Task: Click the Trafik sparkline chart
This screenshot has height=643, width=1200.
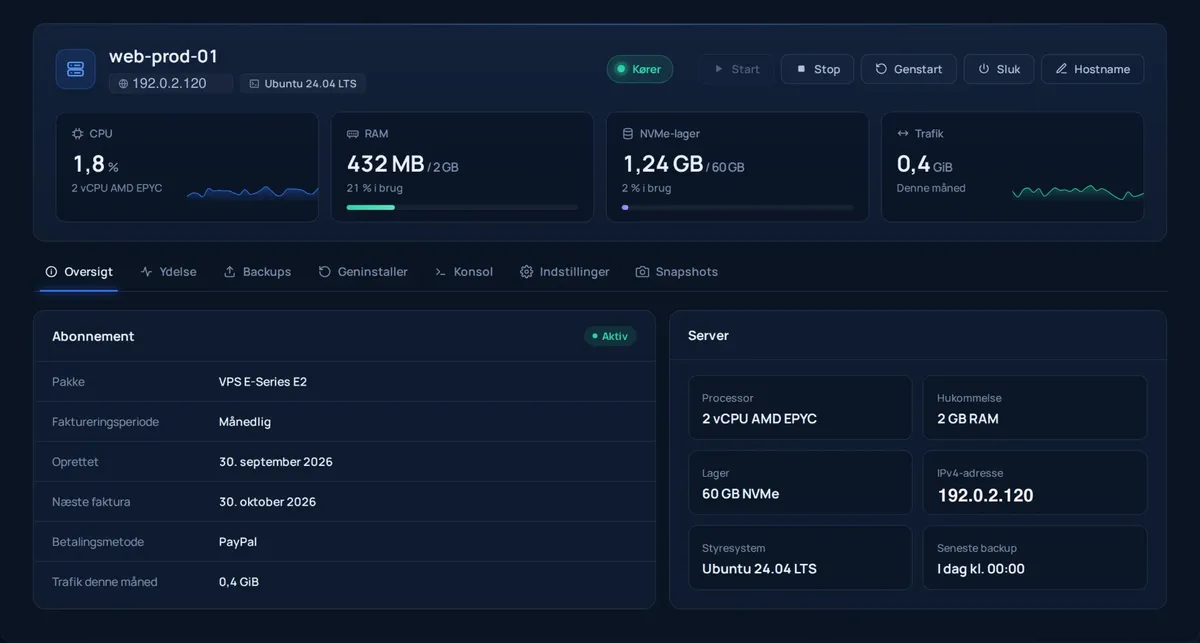Action: pos(1078,192)
